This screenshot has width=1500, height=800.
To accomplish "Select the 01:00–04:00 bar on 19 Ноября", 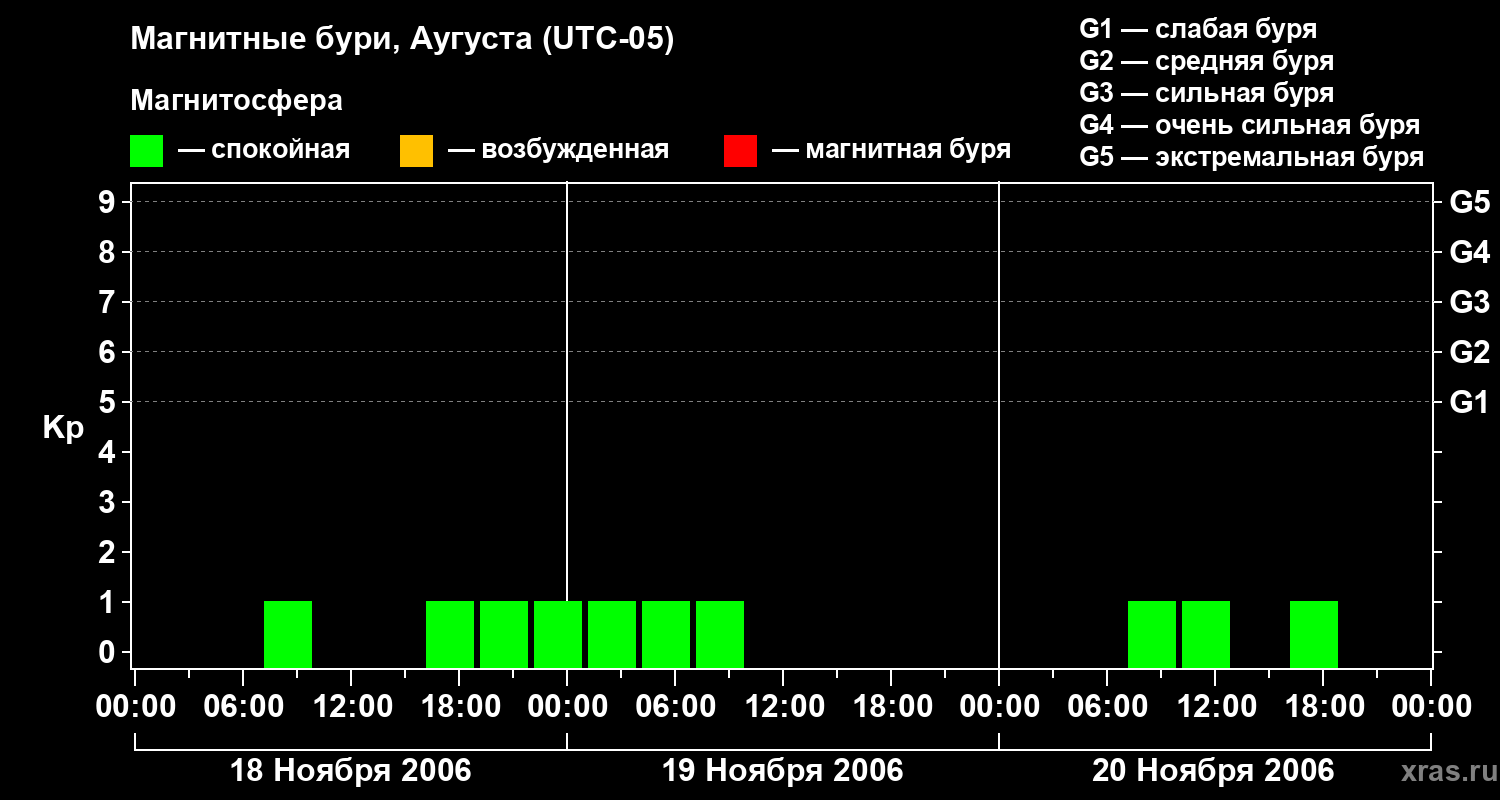I will tap(612, 634).
